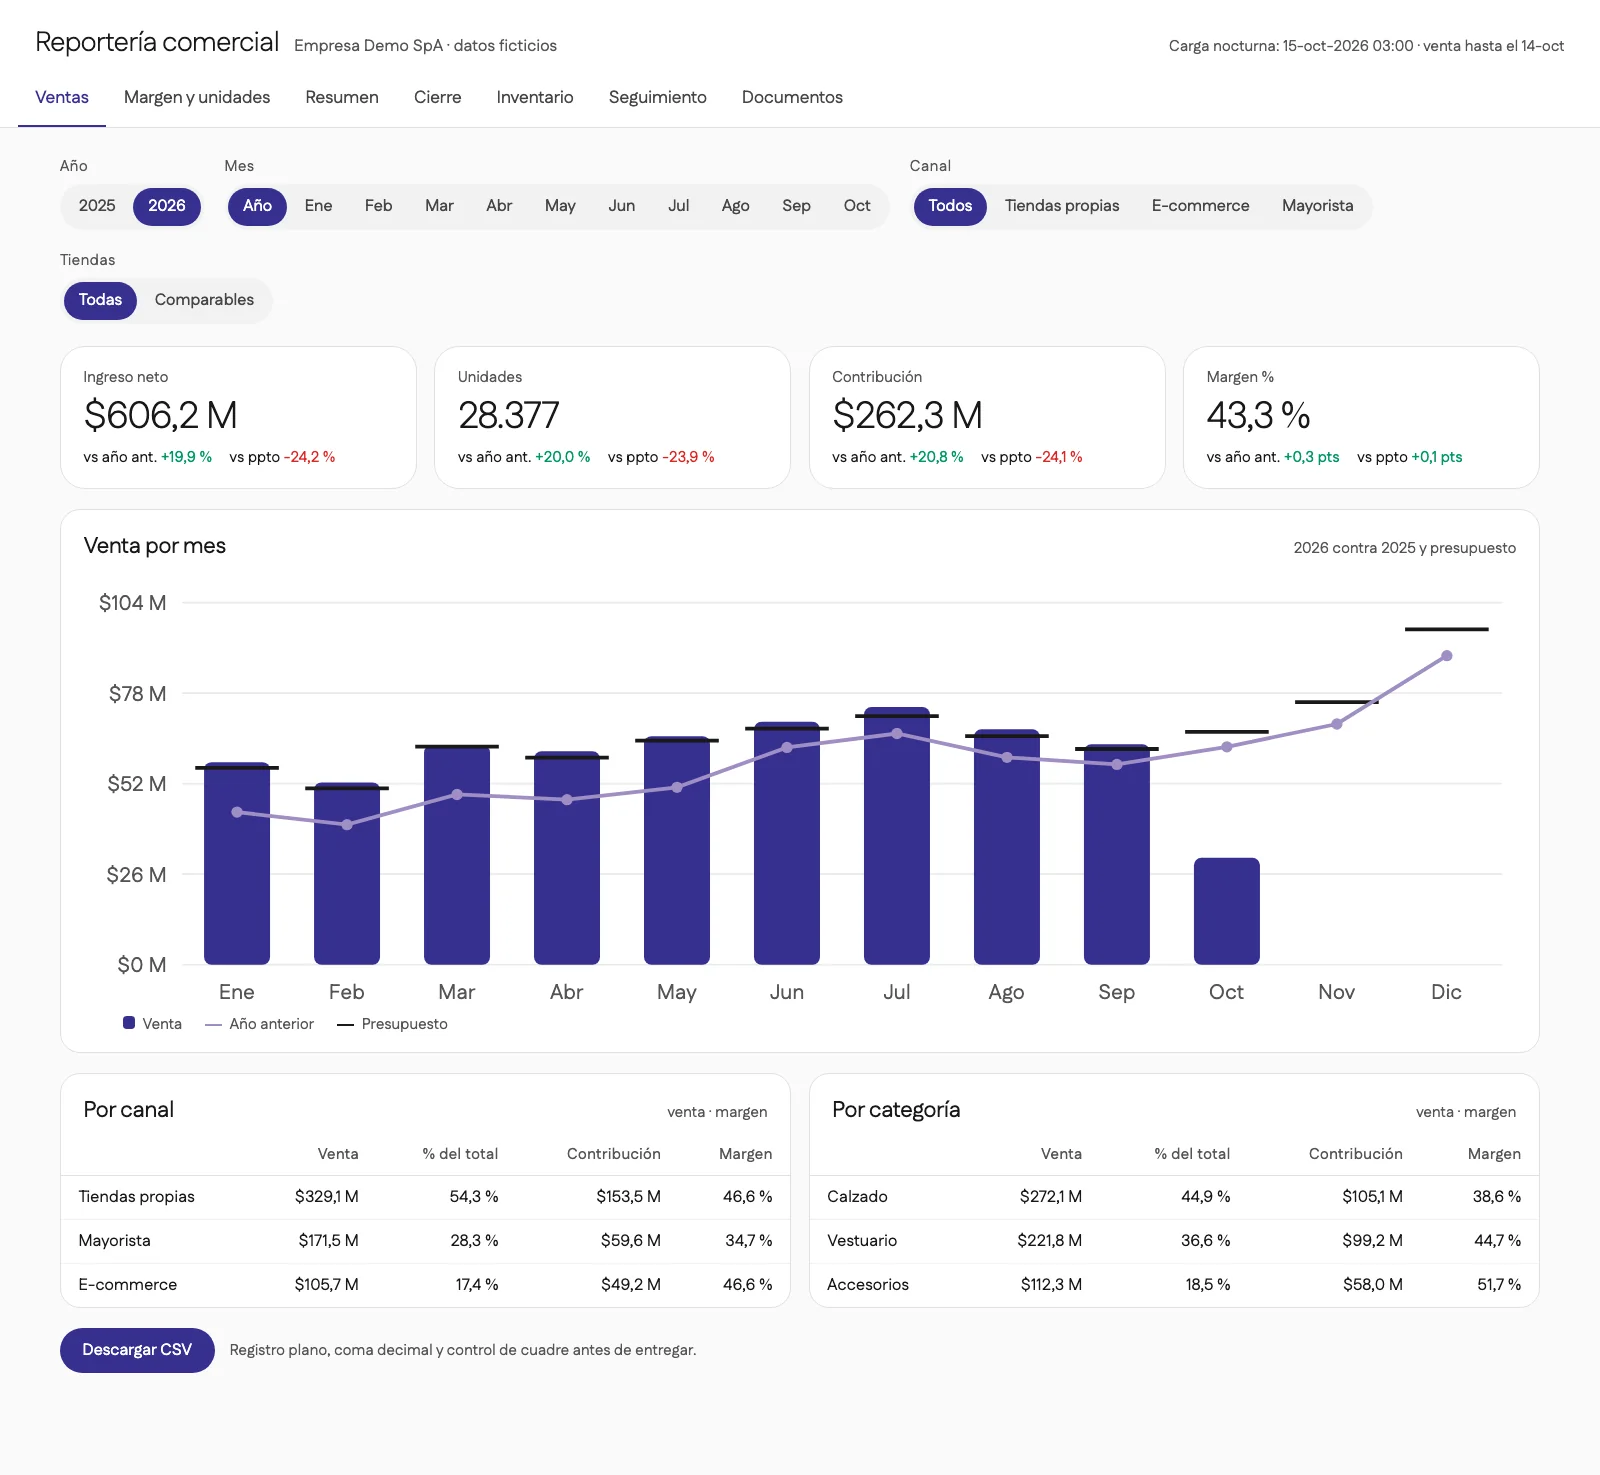Click the Contribución column header in Por categoría
The height and width of the screenshot is (1475, 1600).
click(1355, 1154)
